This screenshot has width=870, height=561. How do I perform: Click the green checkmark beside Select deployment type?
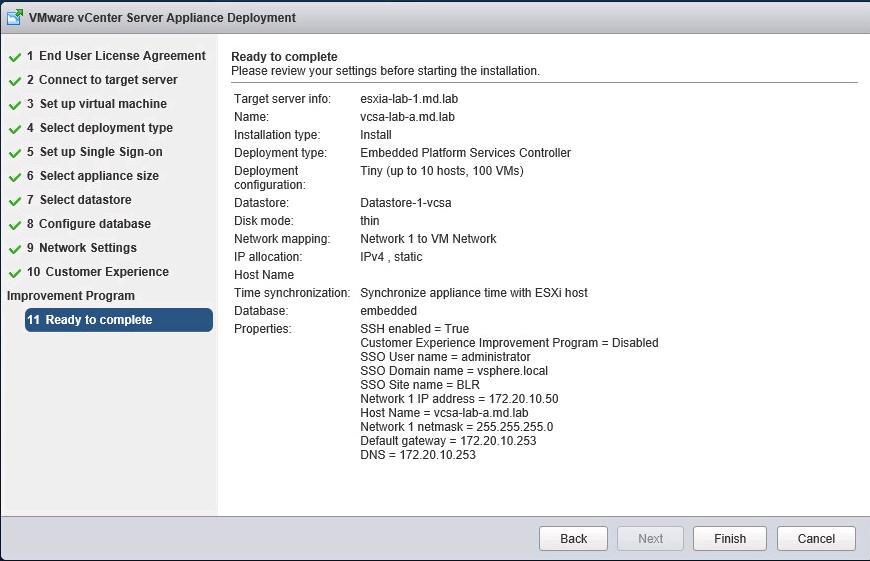(15, 129)
